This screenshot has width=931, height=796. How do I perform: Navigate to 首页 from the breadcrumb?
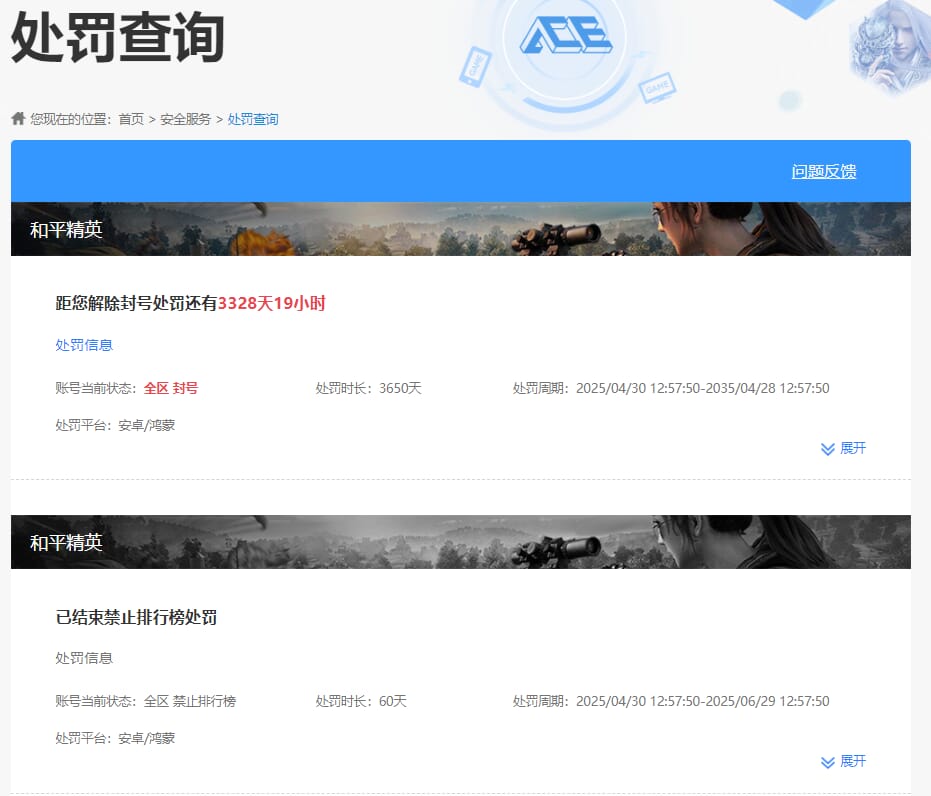(134, 118)
